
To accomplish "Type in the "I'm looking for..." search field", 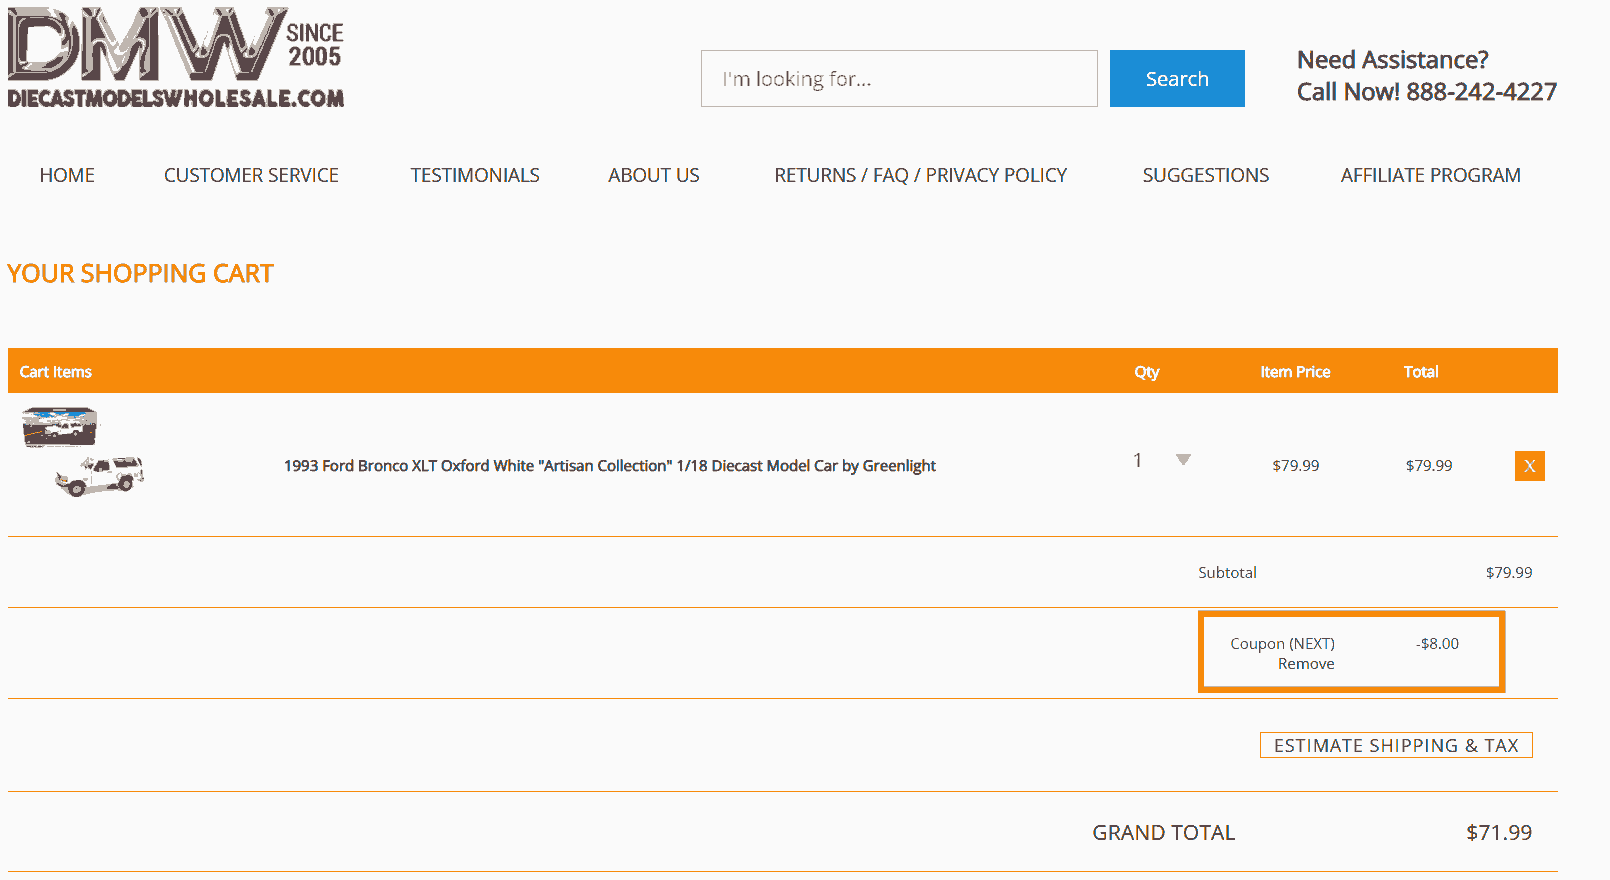I will (x=898, y=79).
